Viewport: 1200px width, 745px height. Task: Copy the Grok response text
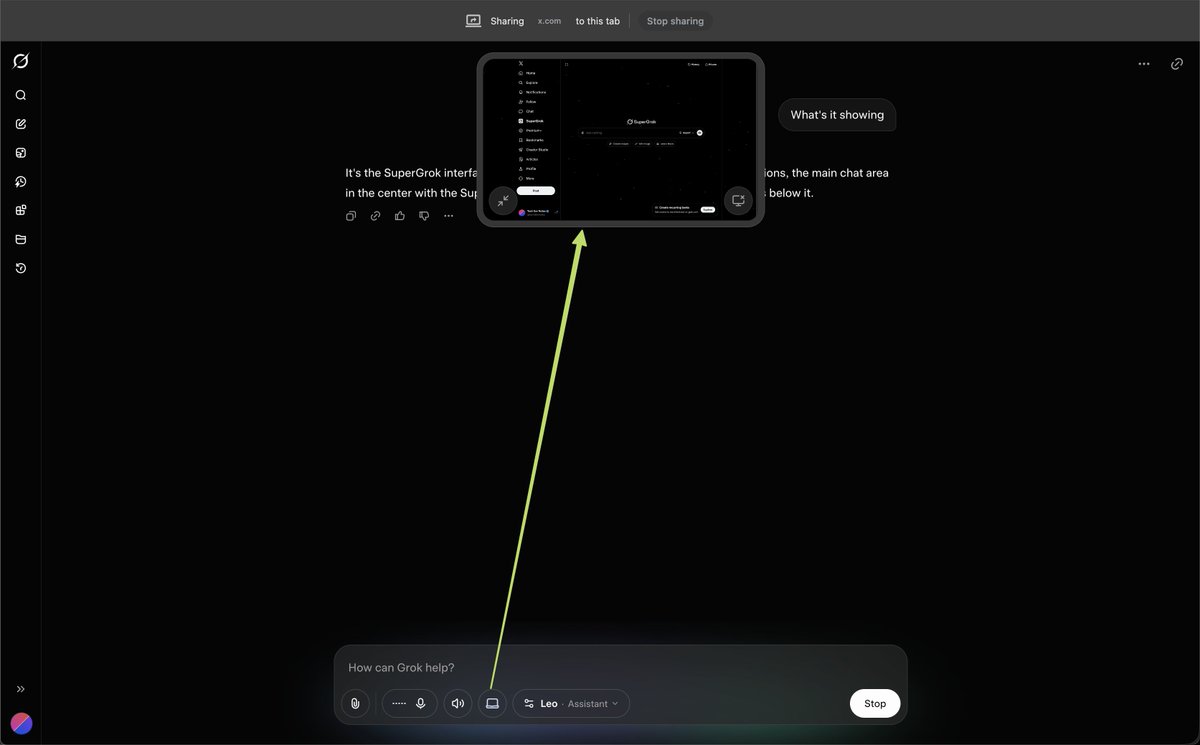(x=351, y=216)
